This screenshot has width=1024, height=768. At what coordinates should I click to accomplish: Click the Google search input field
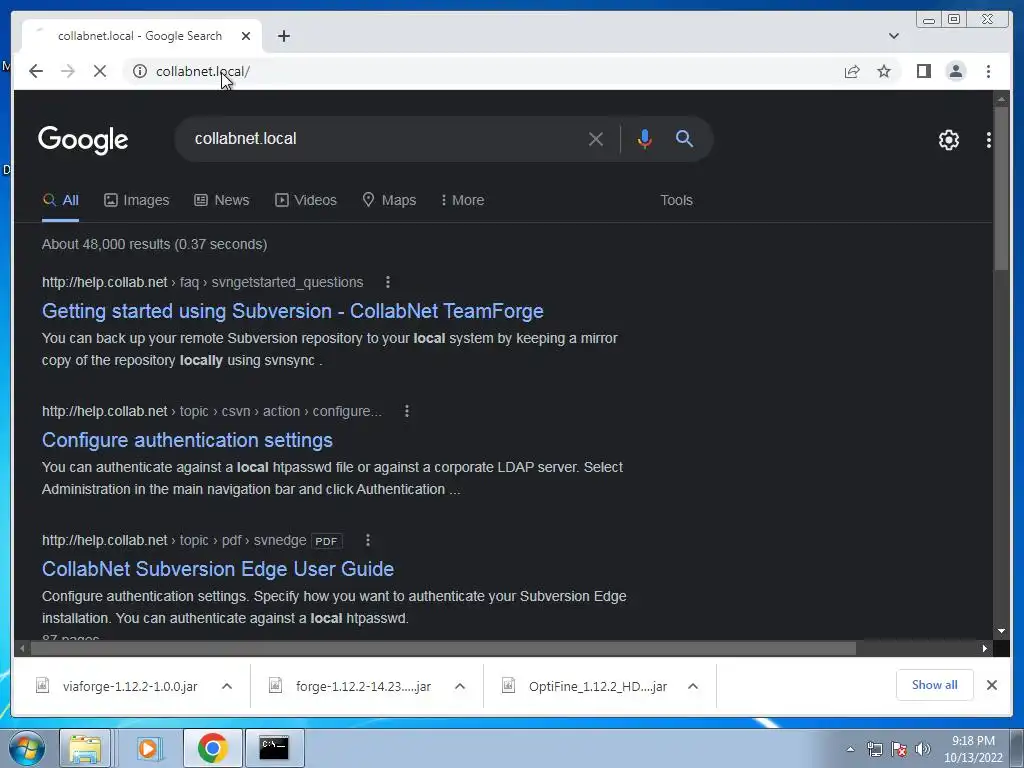click(x=385, y=138)
